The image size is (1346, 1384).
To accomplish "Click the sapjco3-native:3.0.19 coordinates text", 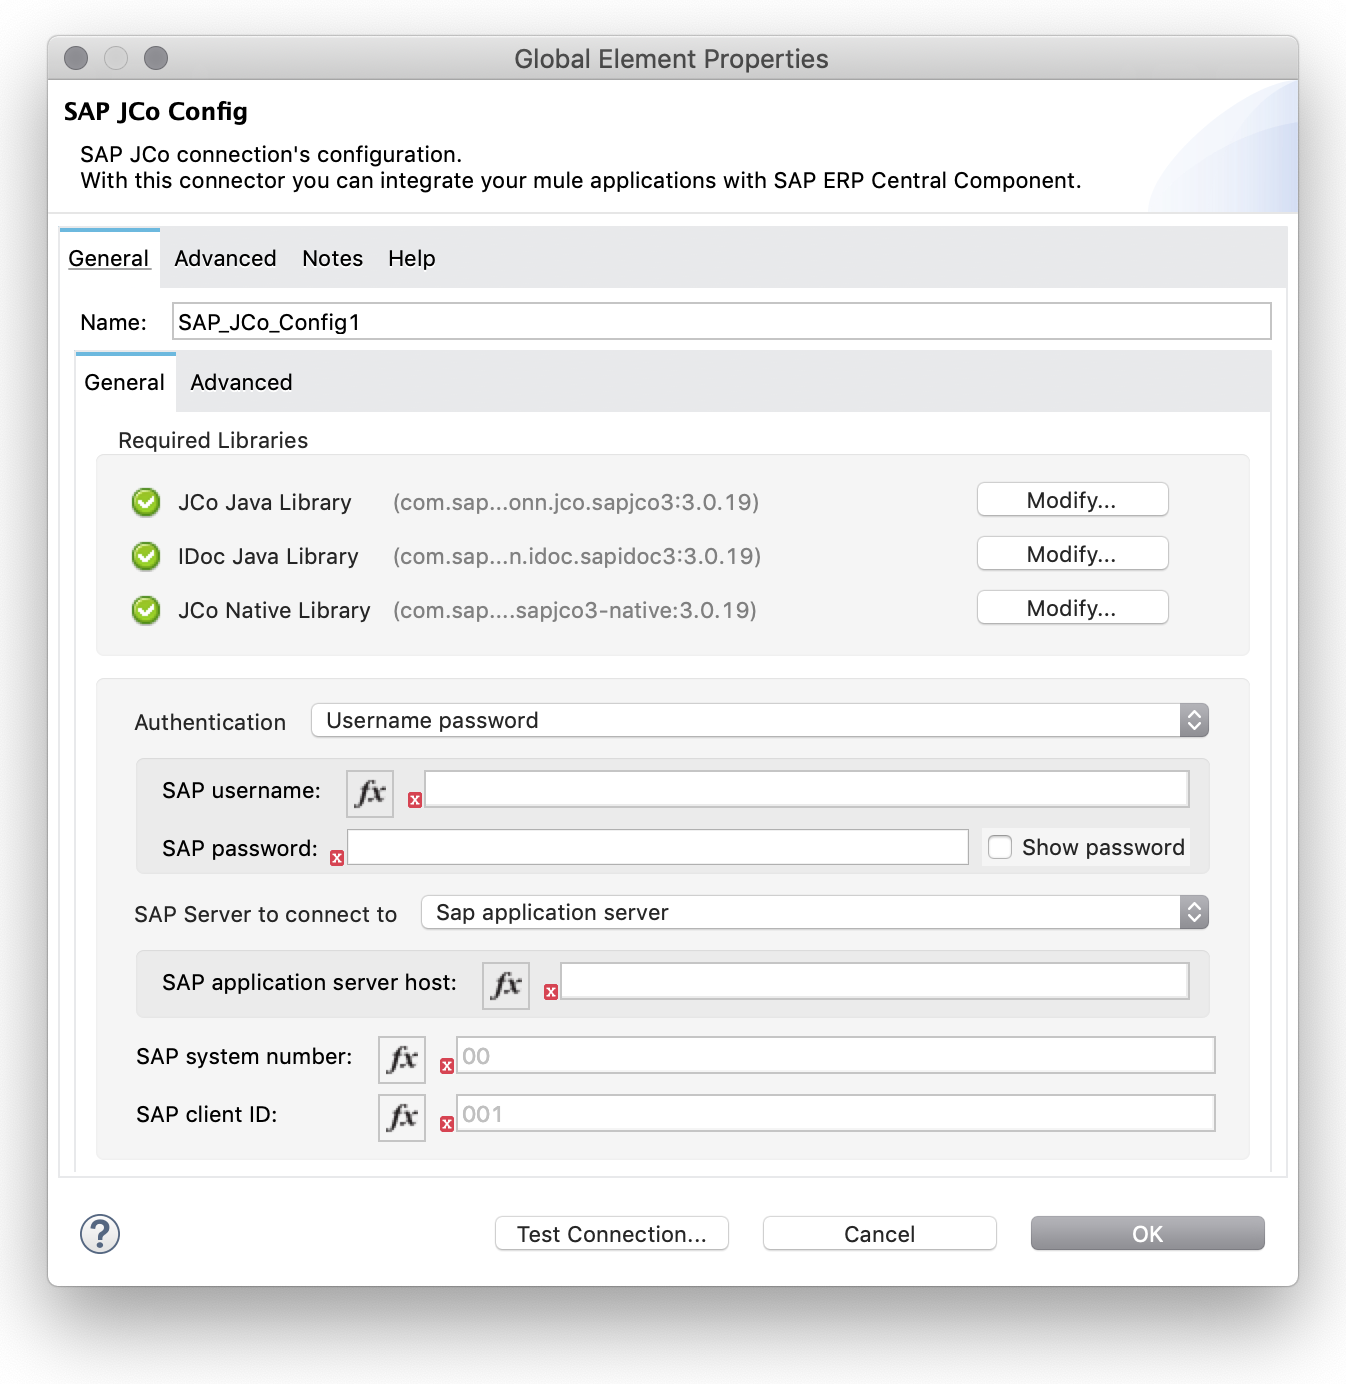I will [575, 610].
